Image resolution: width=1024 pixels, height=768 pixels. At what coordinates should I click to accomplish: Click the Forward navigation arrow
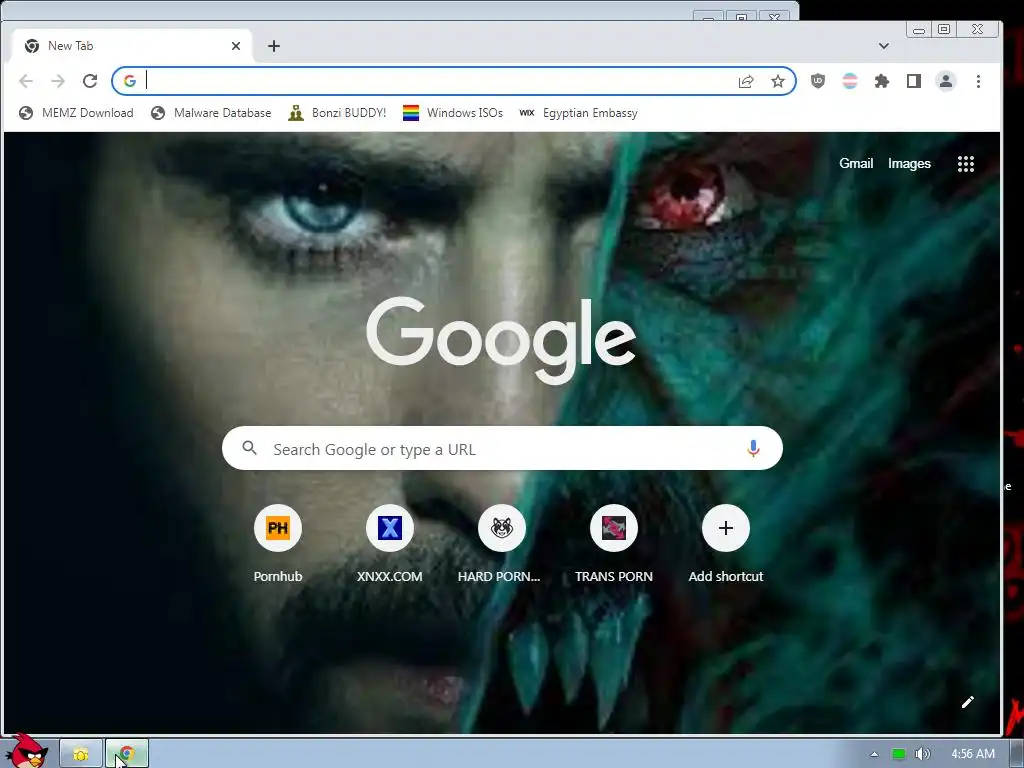point(58,81)
